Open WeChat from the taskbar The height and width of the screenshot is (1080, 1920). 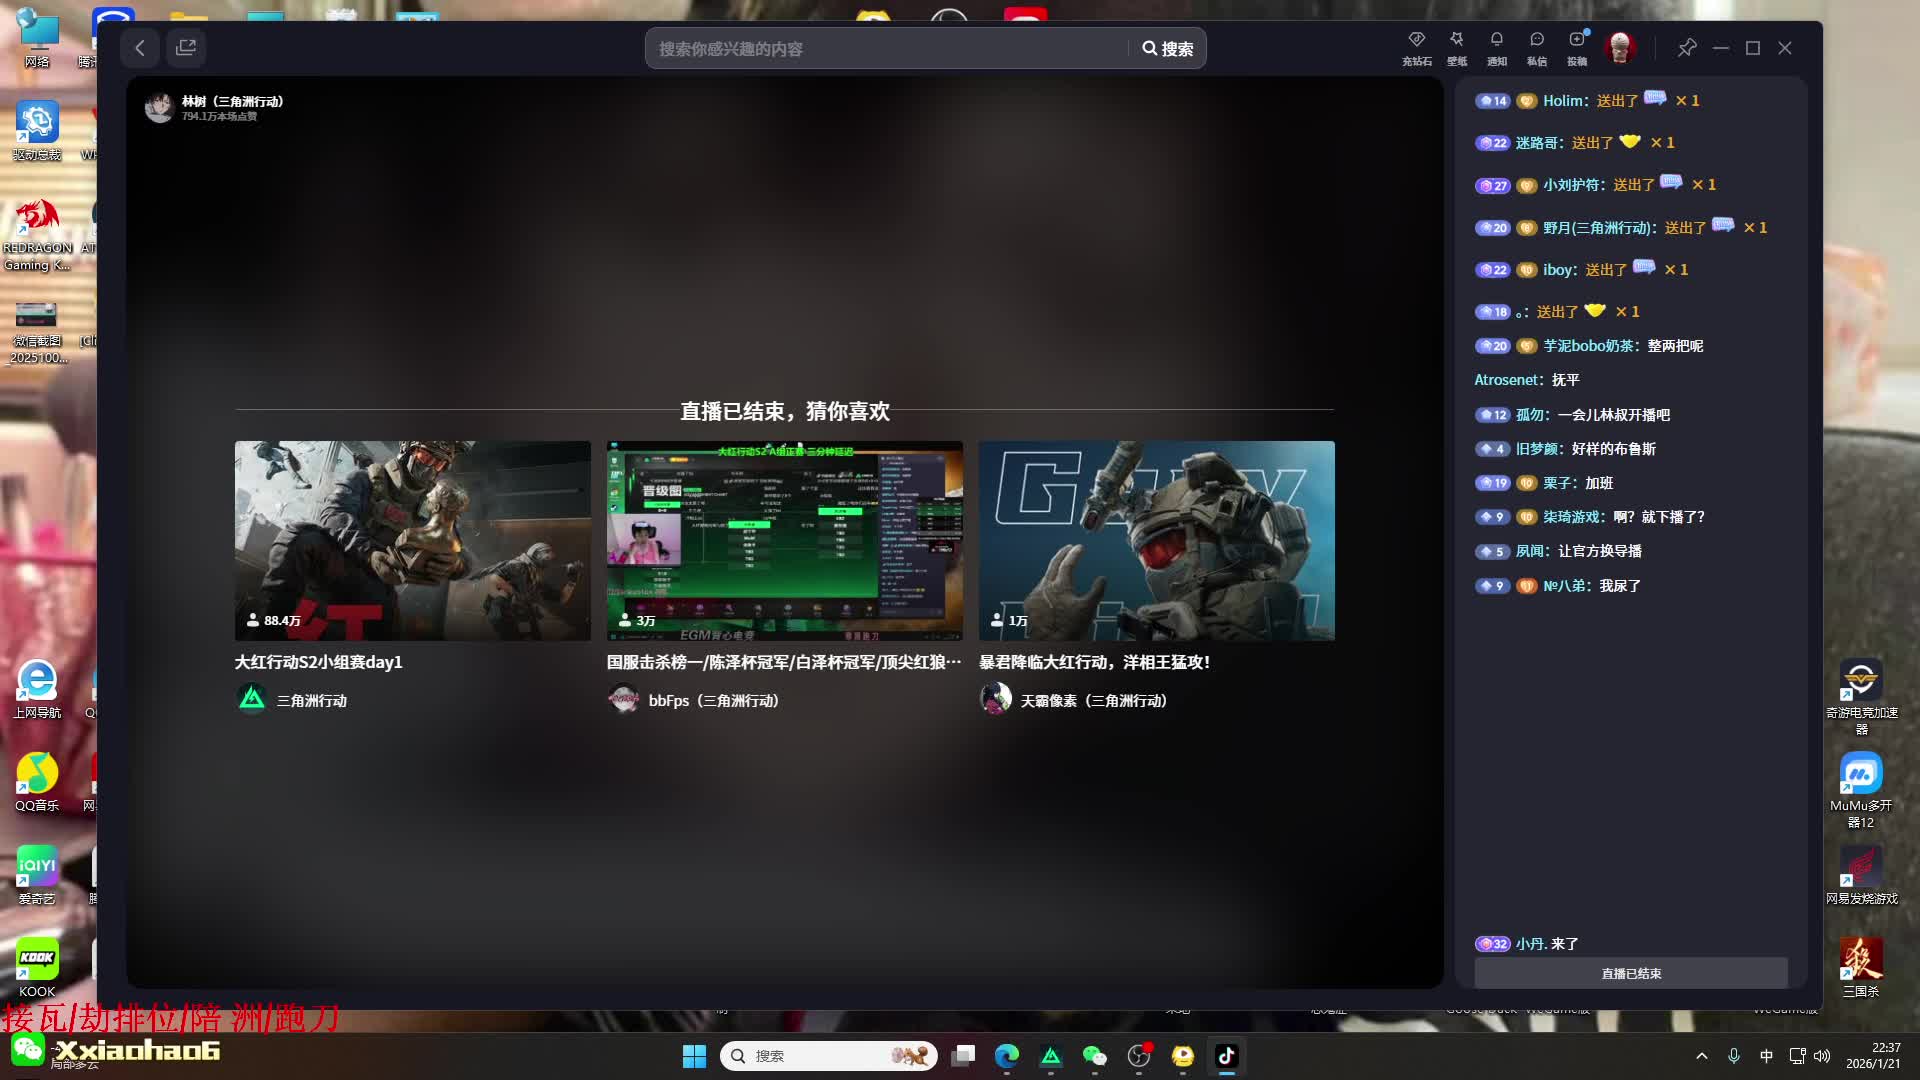(x=1095, y=1056)
